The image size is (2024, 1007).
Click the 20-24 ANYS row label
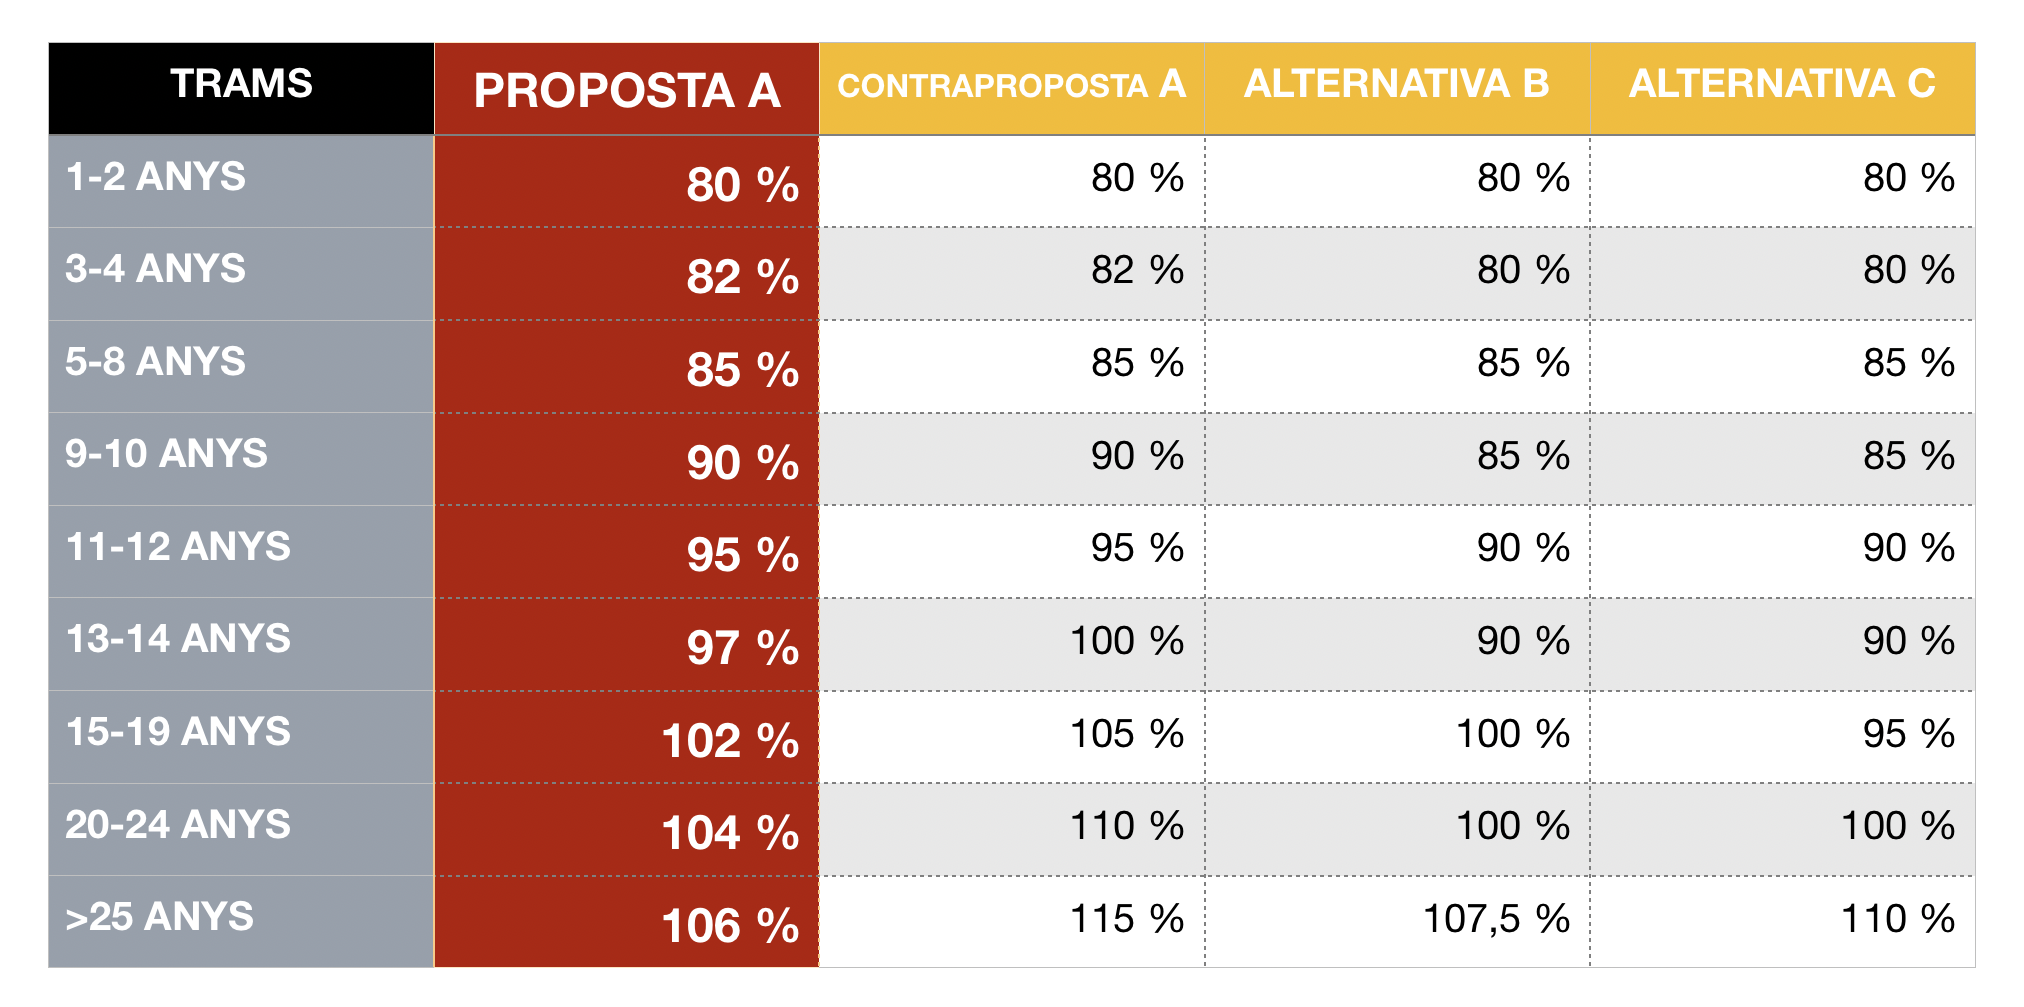click(x=178, y=825)
